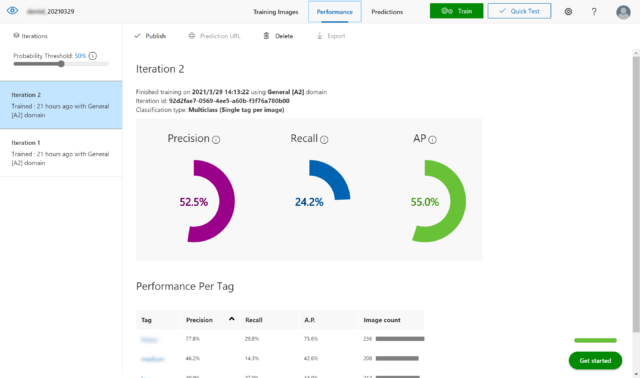This screenshot has height=378, width=640.
Task: Select Iteration 1 in the sidebar
Action: 61,153
